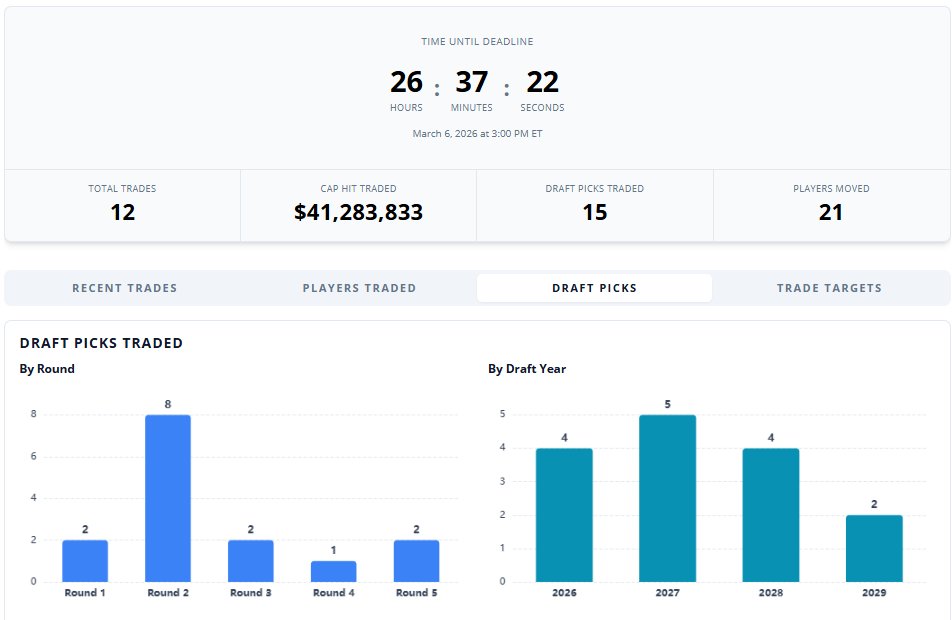Click the Total Trades stat card
Screen dimensions: 952x620
[122, 205]
